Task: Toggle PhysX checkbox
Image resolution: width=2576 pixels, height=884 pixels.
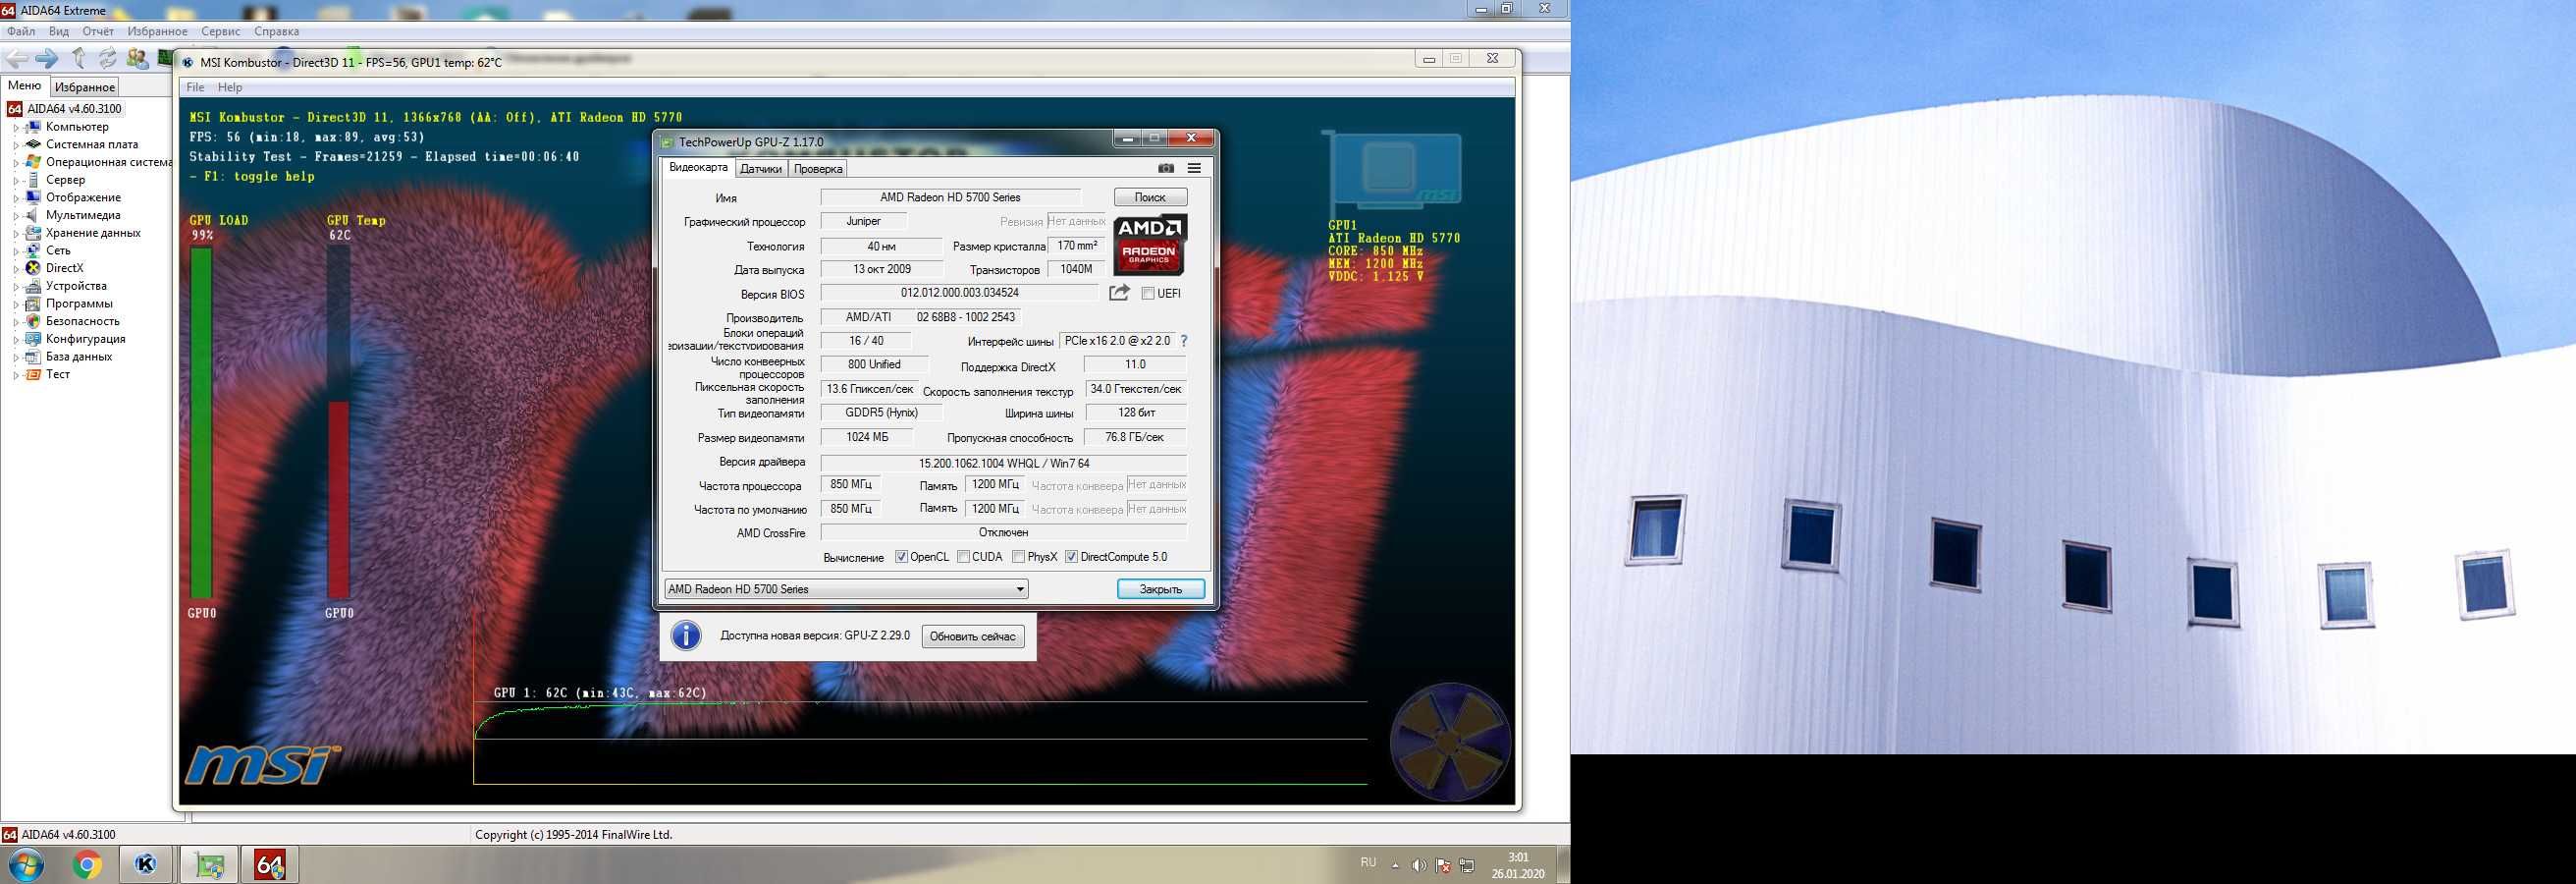Action: tap(1018, 557)
